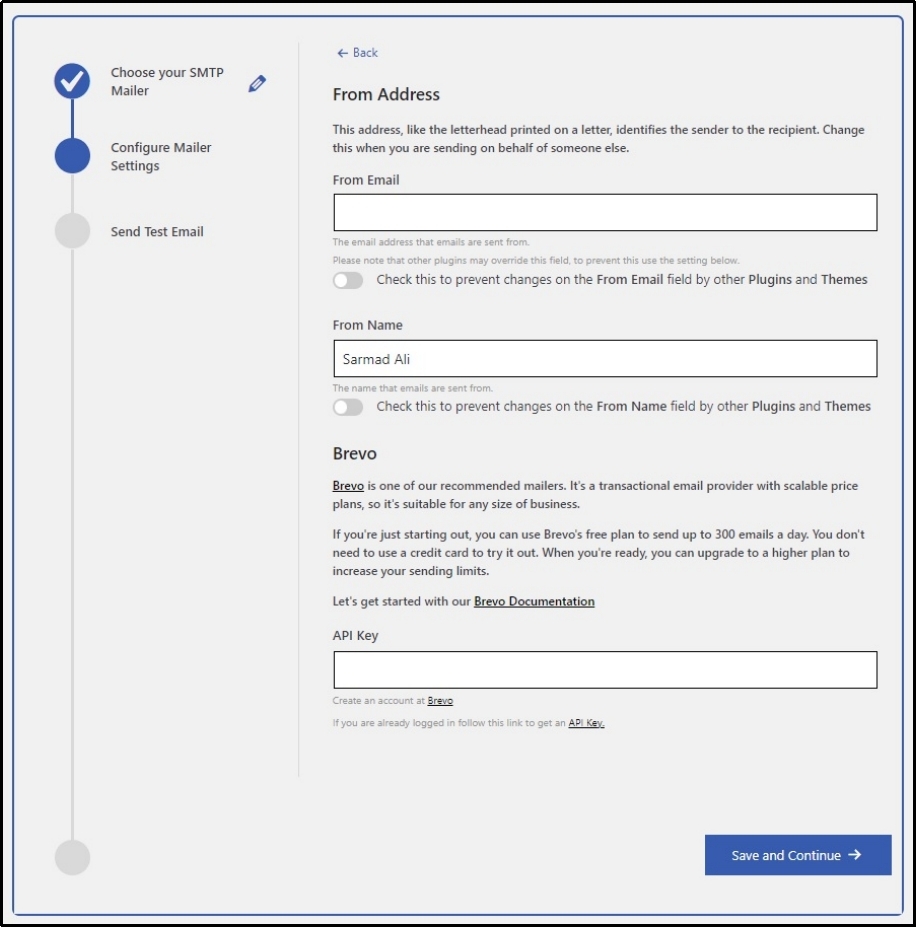Viewport: 917px width, 928px height.
Task: Follow the Brevo link to create an account
Action: [440, 701]
